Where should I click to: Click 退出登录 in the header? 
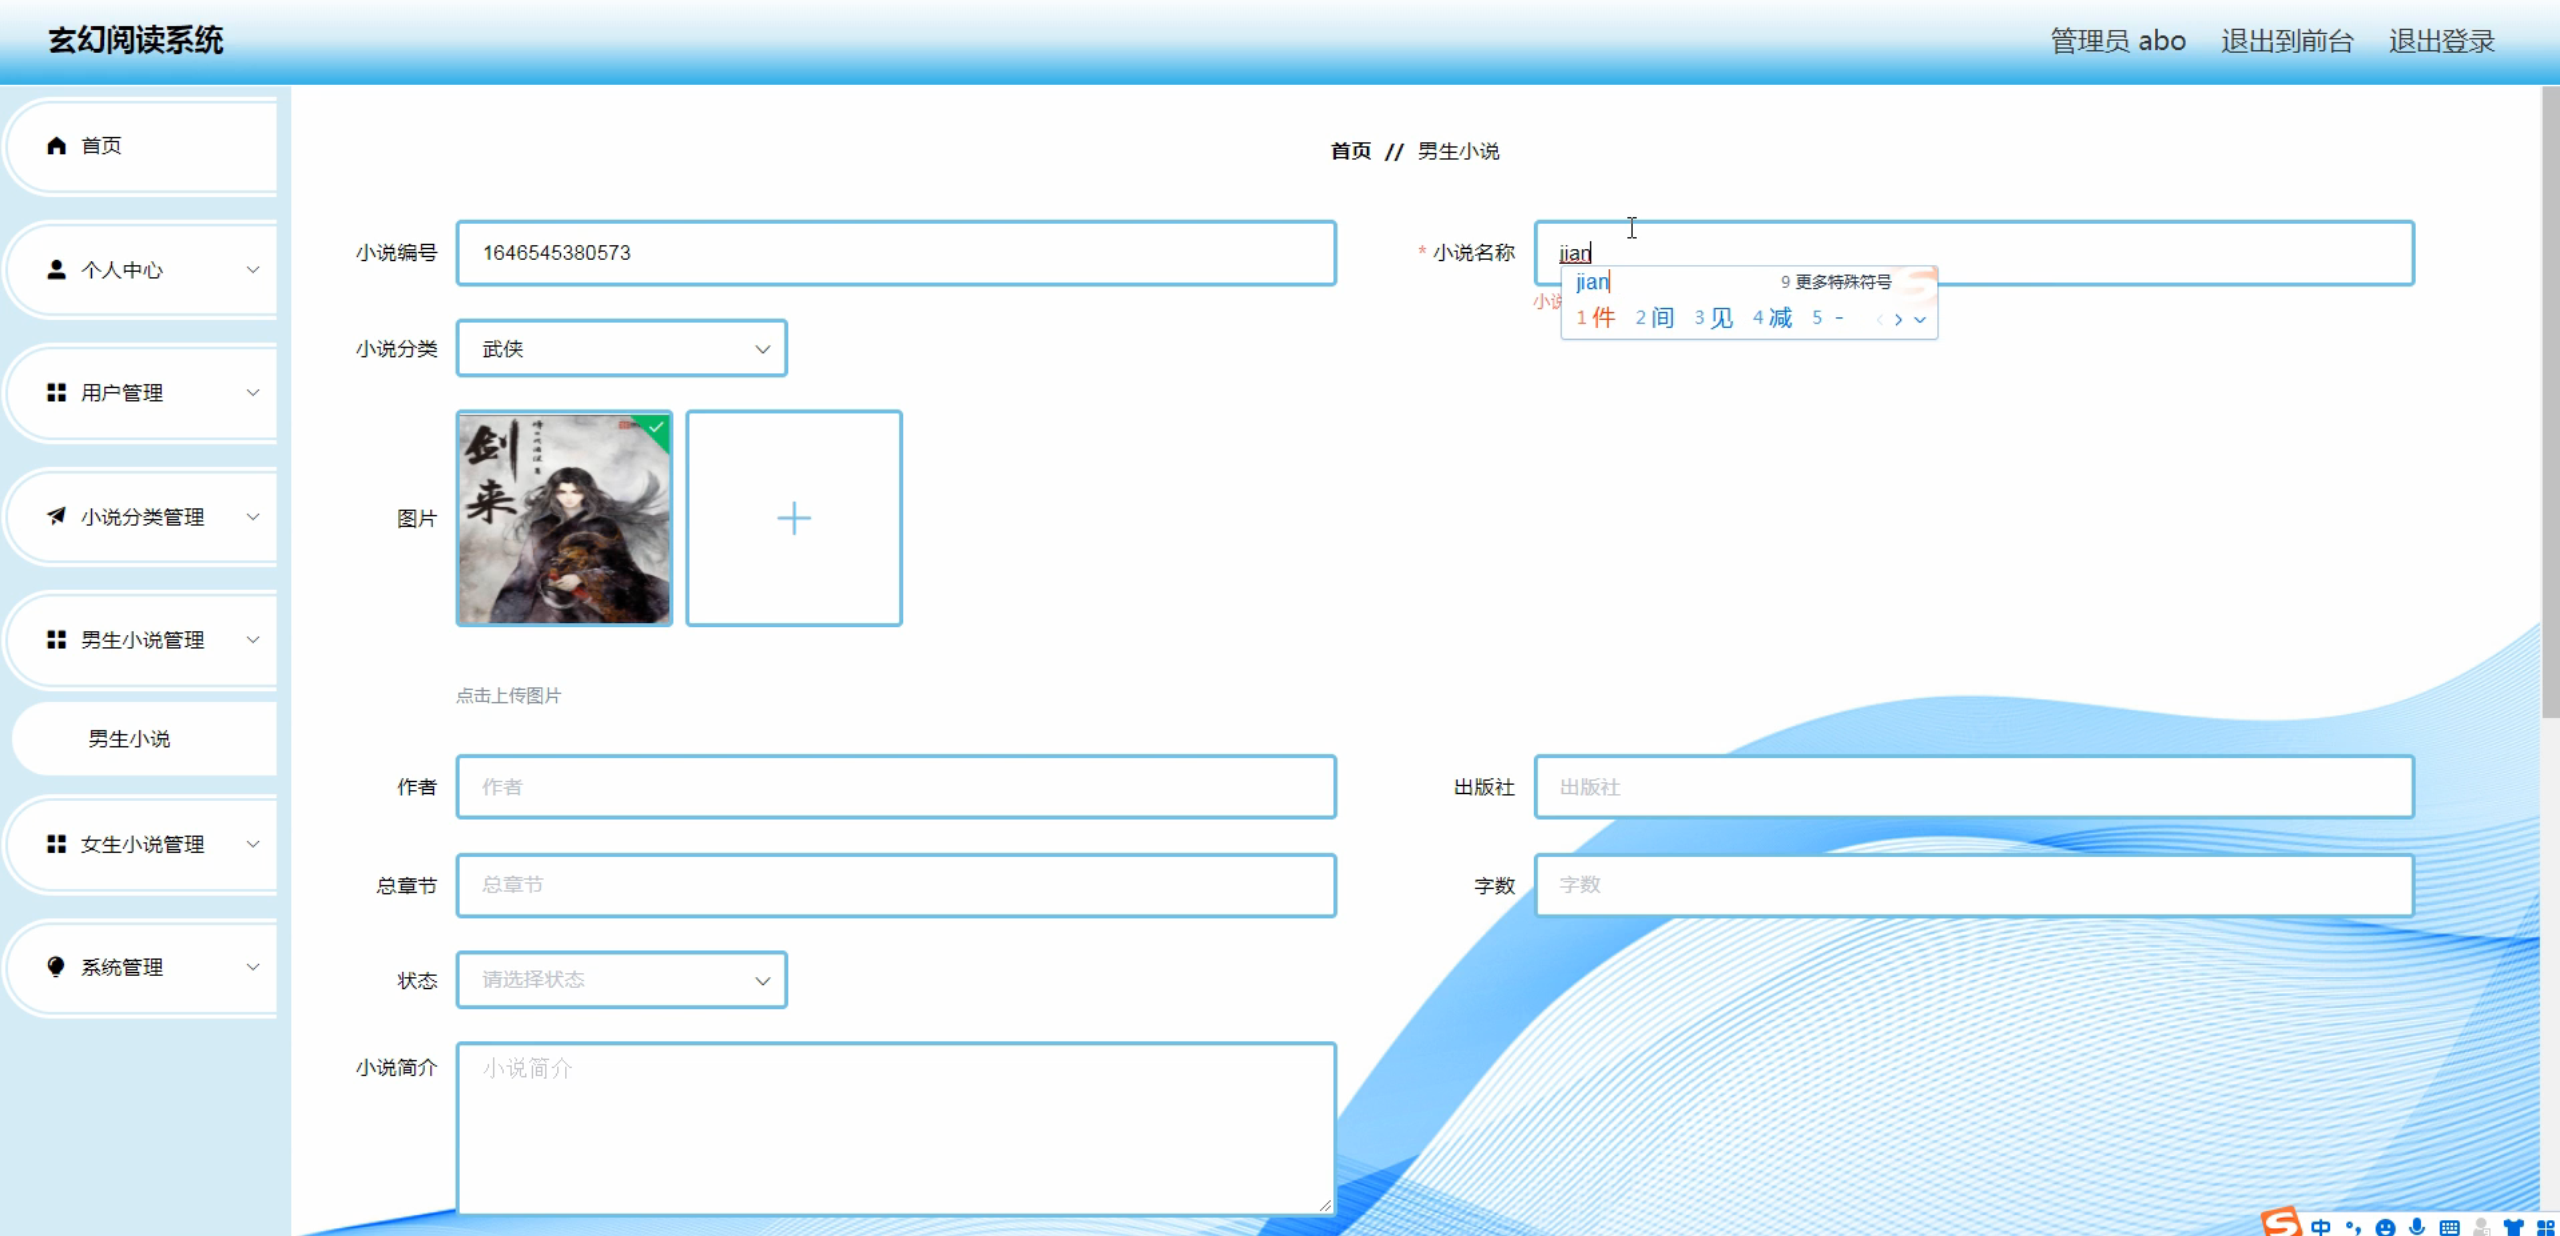2442,41
